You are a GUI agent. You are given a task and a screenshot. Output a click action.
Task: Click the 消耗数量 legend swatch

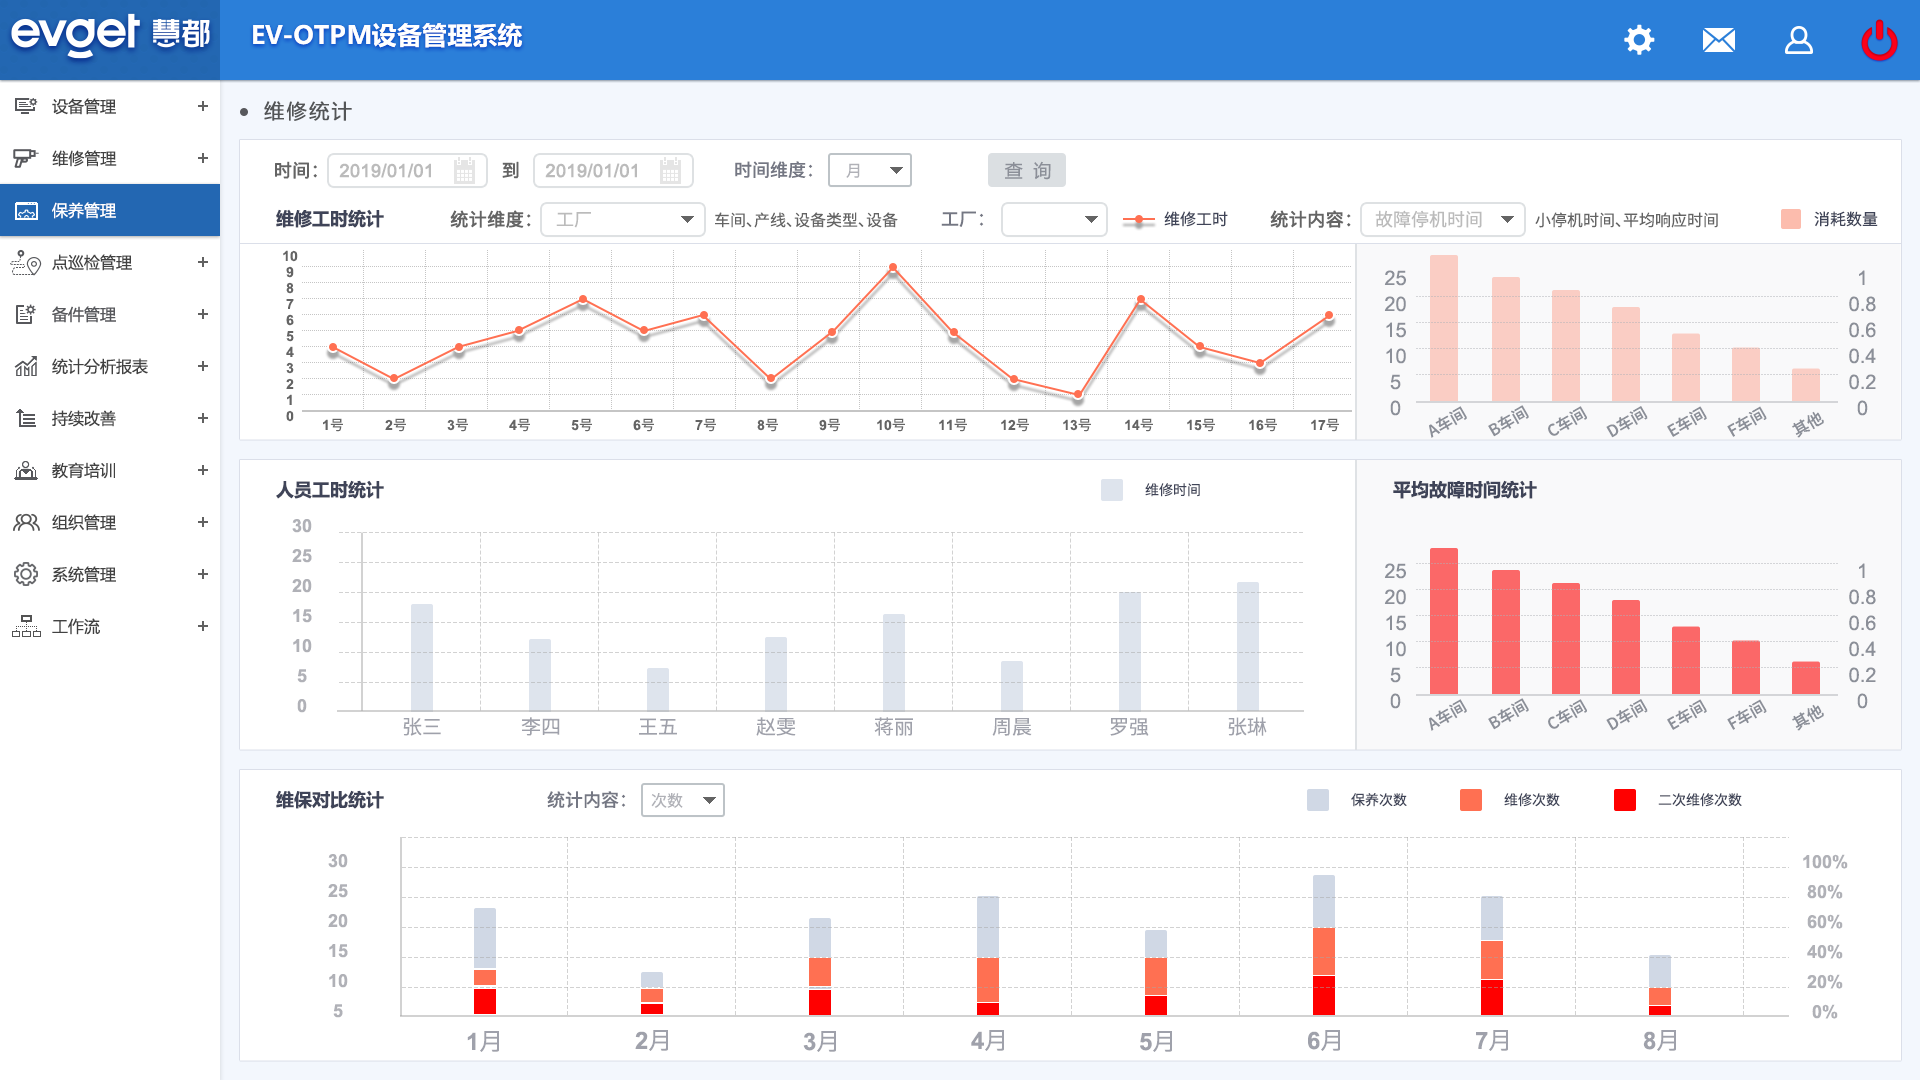tap(1791, 220)
